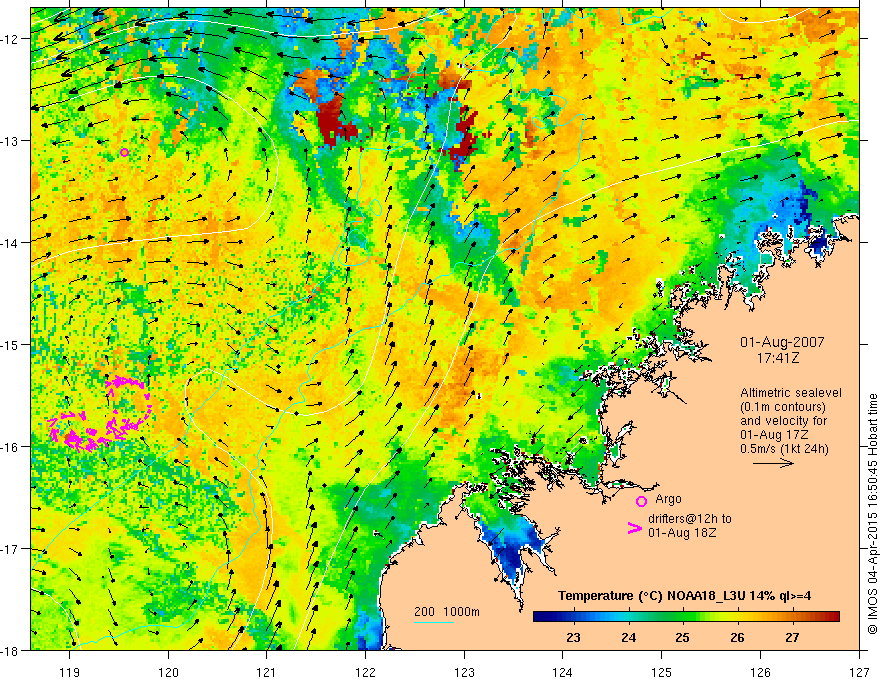Click the colorbar label '24'
The height and width of the screenshot is (680, 880).
tap(628, 638)
